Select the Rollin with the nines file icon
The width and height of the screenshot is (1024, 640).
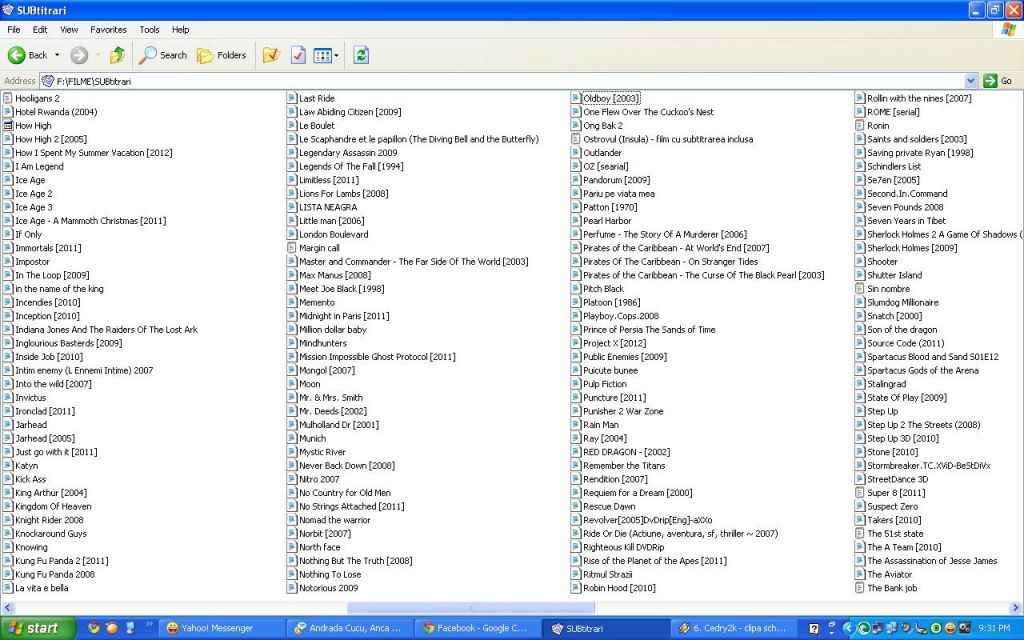coord(859,98)
